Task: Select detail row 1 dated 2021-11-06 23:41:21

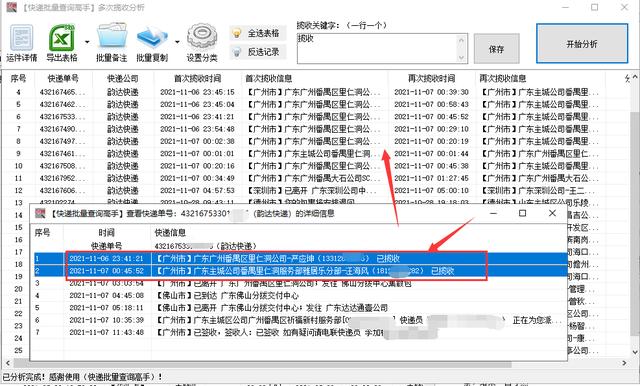Action: pyautogui.click(x=300, y=258)
